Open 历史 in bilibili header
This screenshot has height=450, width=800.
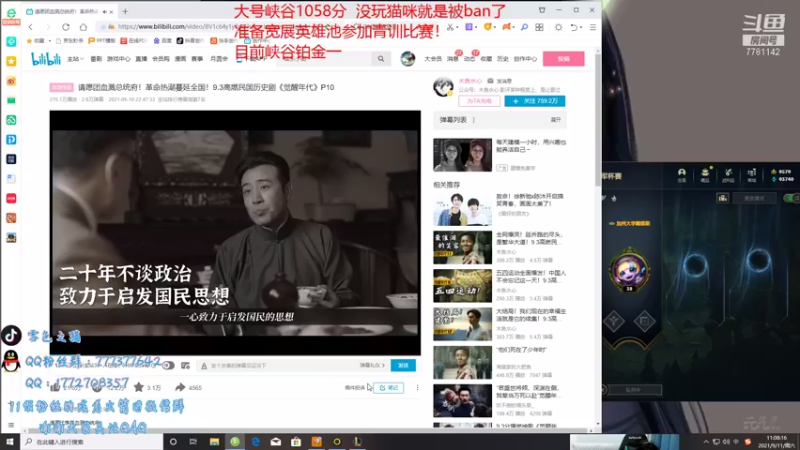coord(503,59)
